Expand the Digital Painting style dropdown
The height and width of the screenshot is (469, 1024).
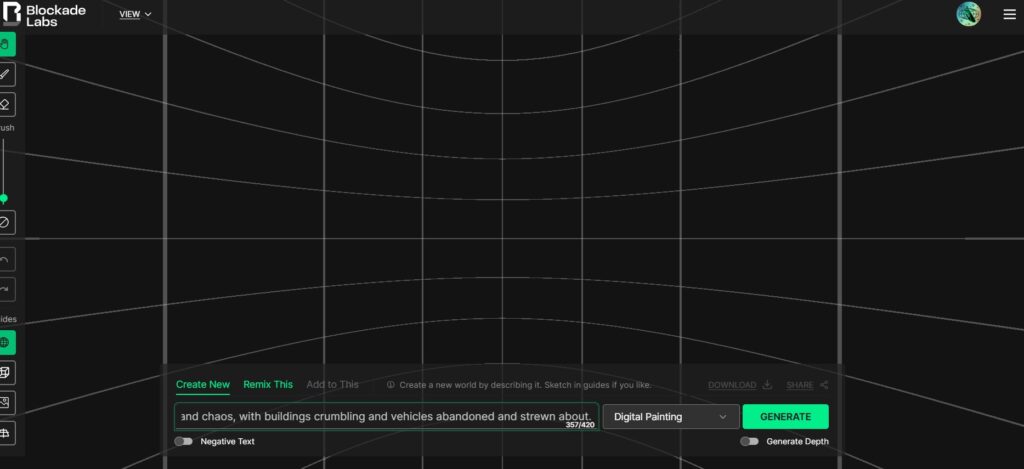[x=670, y=417]
